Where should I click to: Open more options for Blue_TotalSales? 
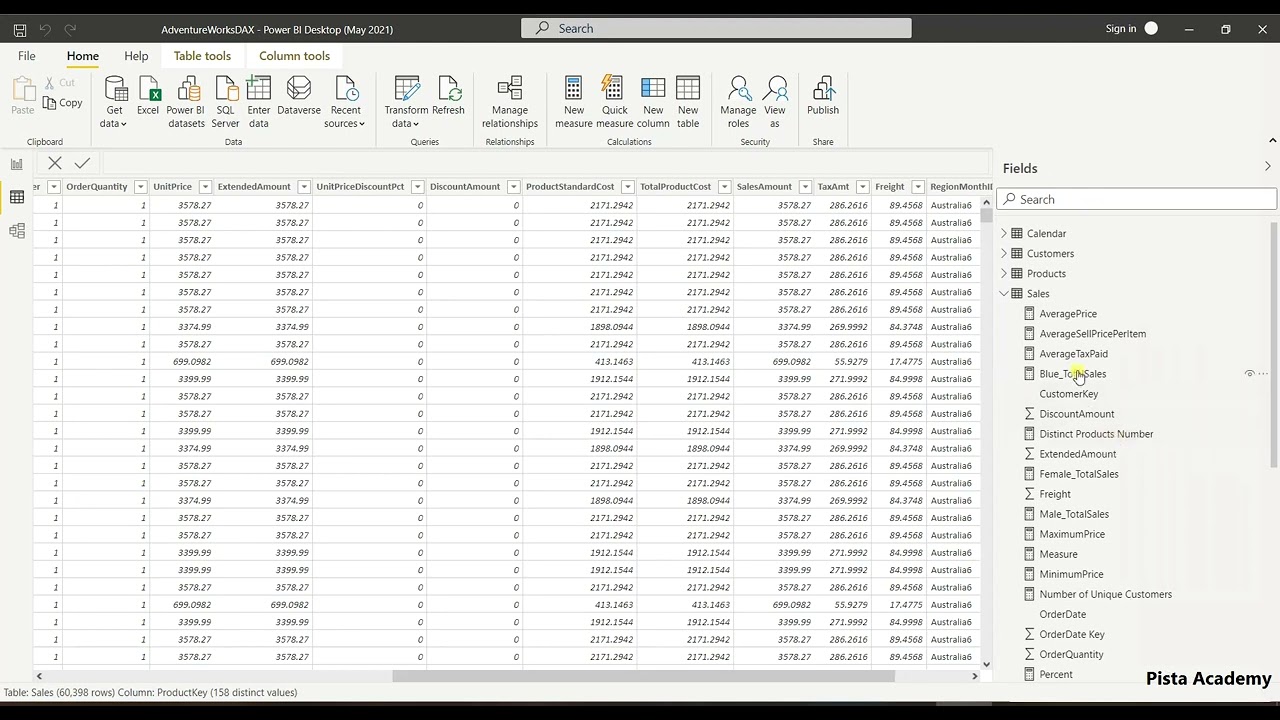(1264, 374)
